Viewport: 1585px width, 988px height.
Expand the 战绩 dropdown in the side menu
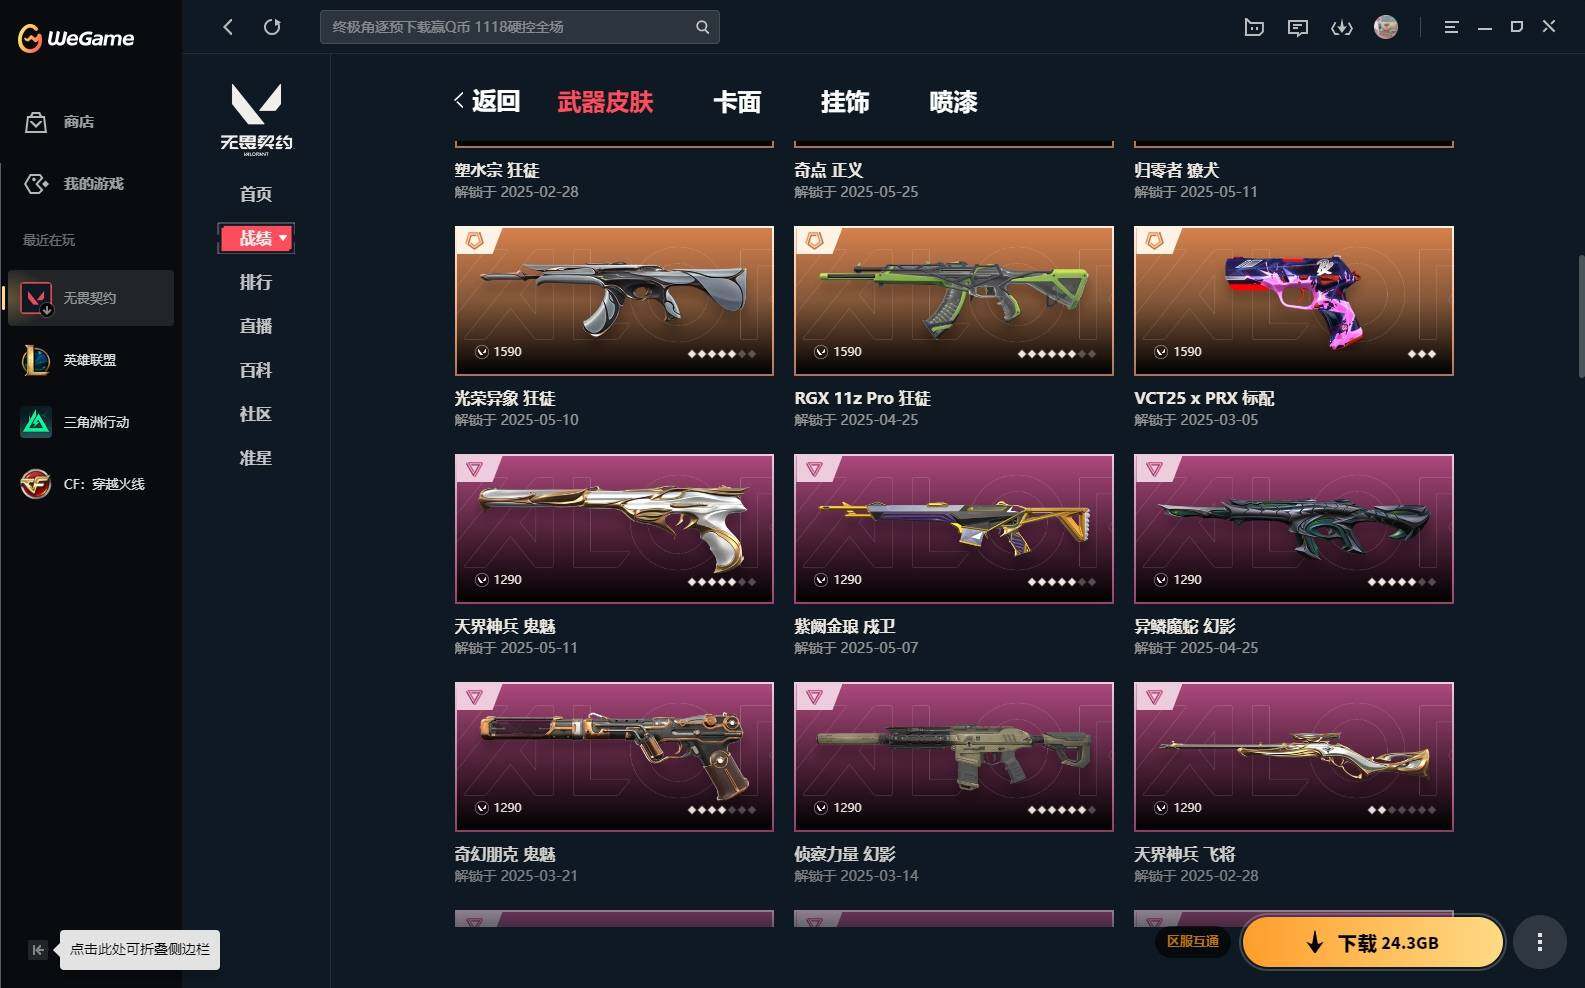click(256, 238)
